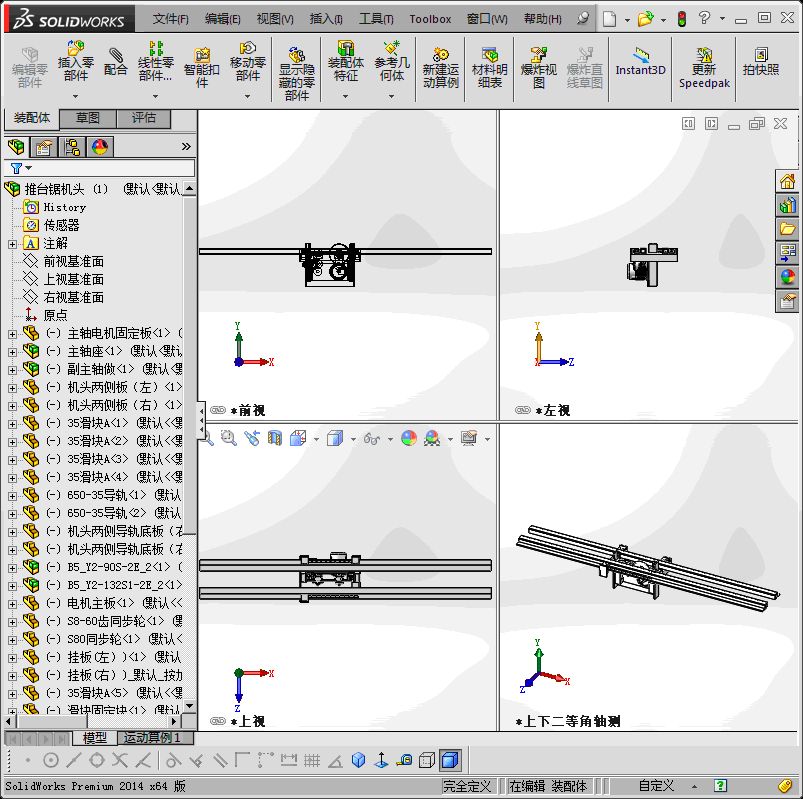
Task: Open Linear Component Pattern (线性零部件) tool
Action: click(156, 61)
